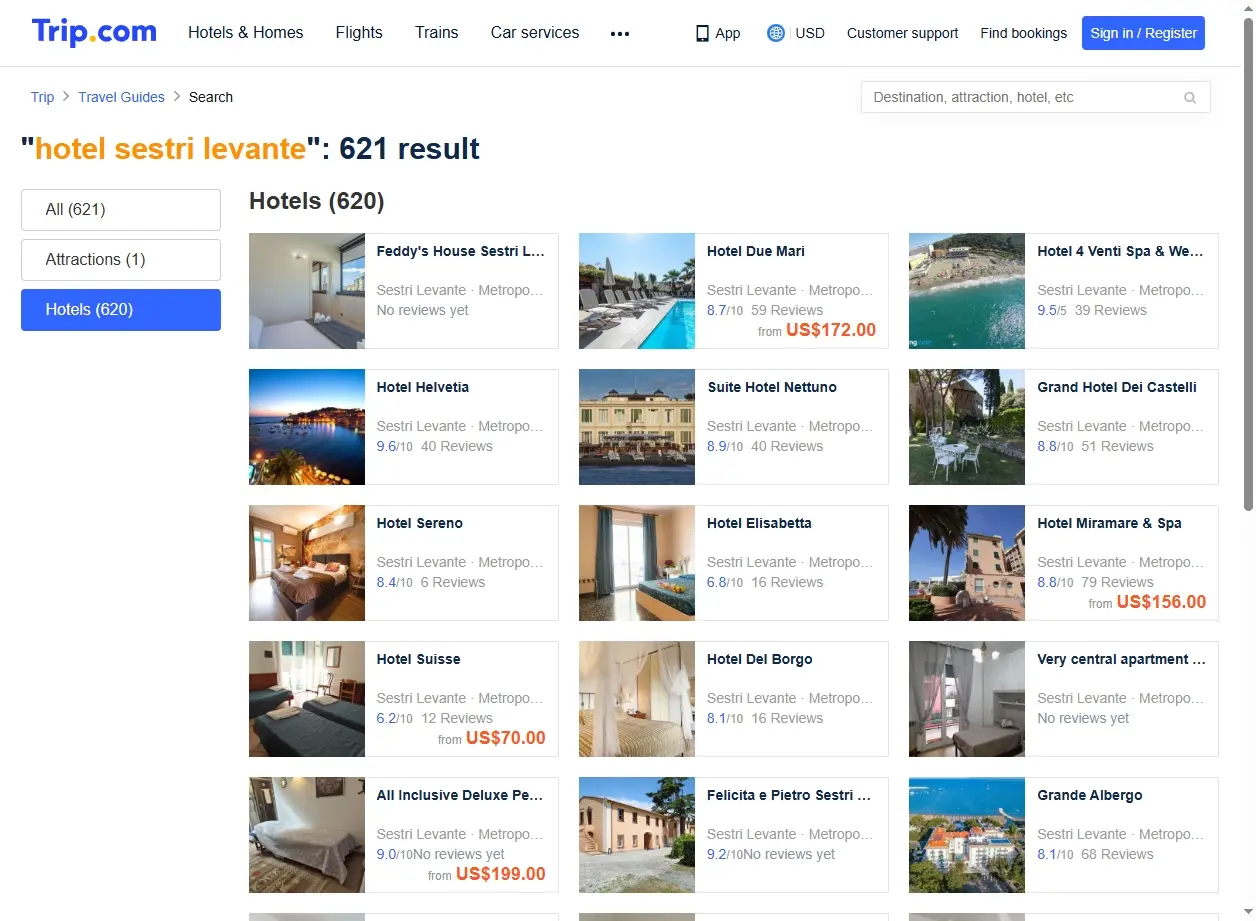The width and height of the screenshot is (1256, 921).
Task: Click Hotel Helvetia's 40 Reviews text
Action: tap(457, 446)
